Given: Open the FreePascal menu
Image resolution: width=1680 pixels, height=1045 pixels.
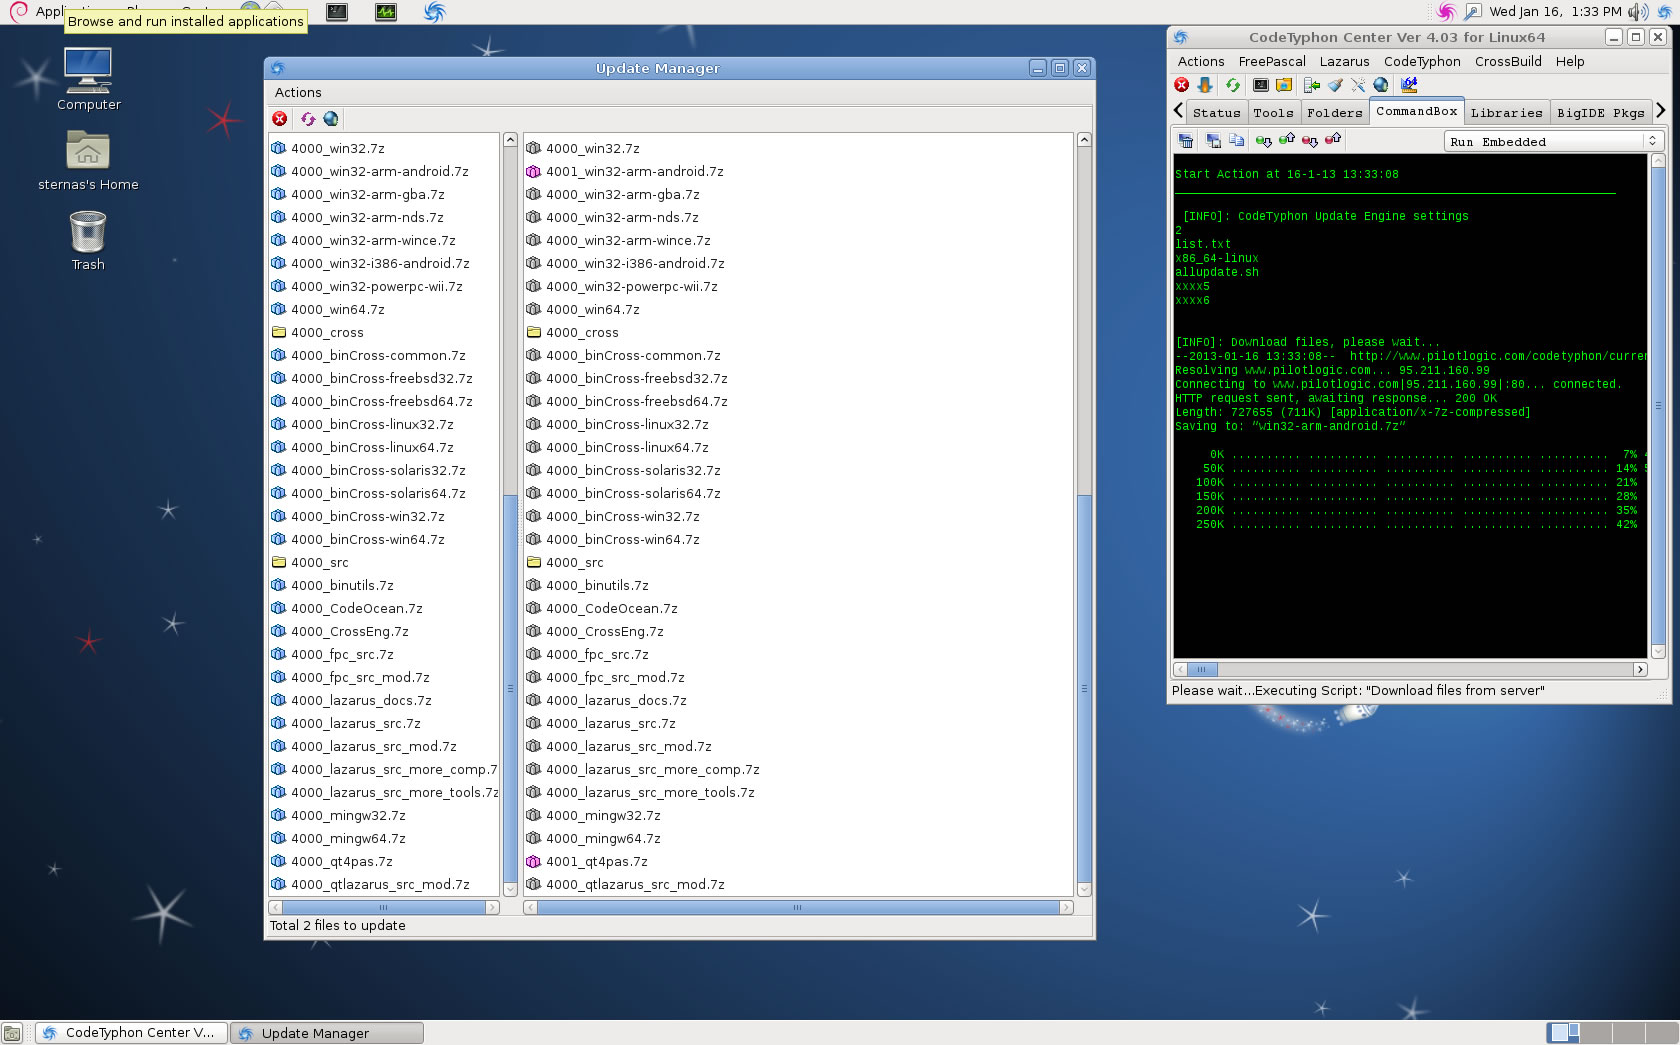Looking at the screenshot, I should (1272, 61).
